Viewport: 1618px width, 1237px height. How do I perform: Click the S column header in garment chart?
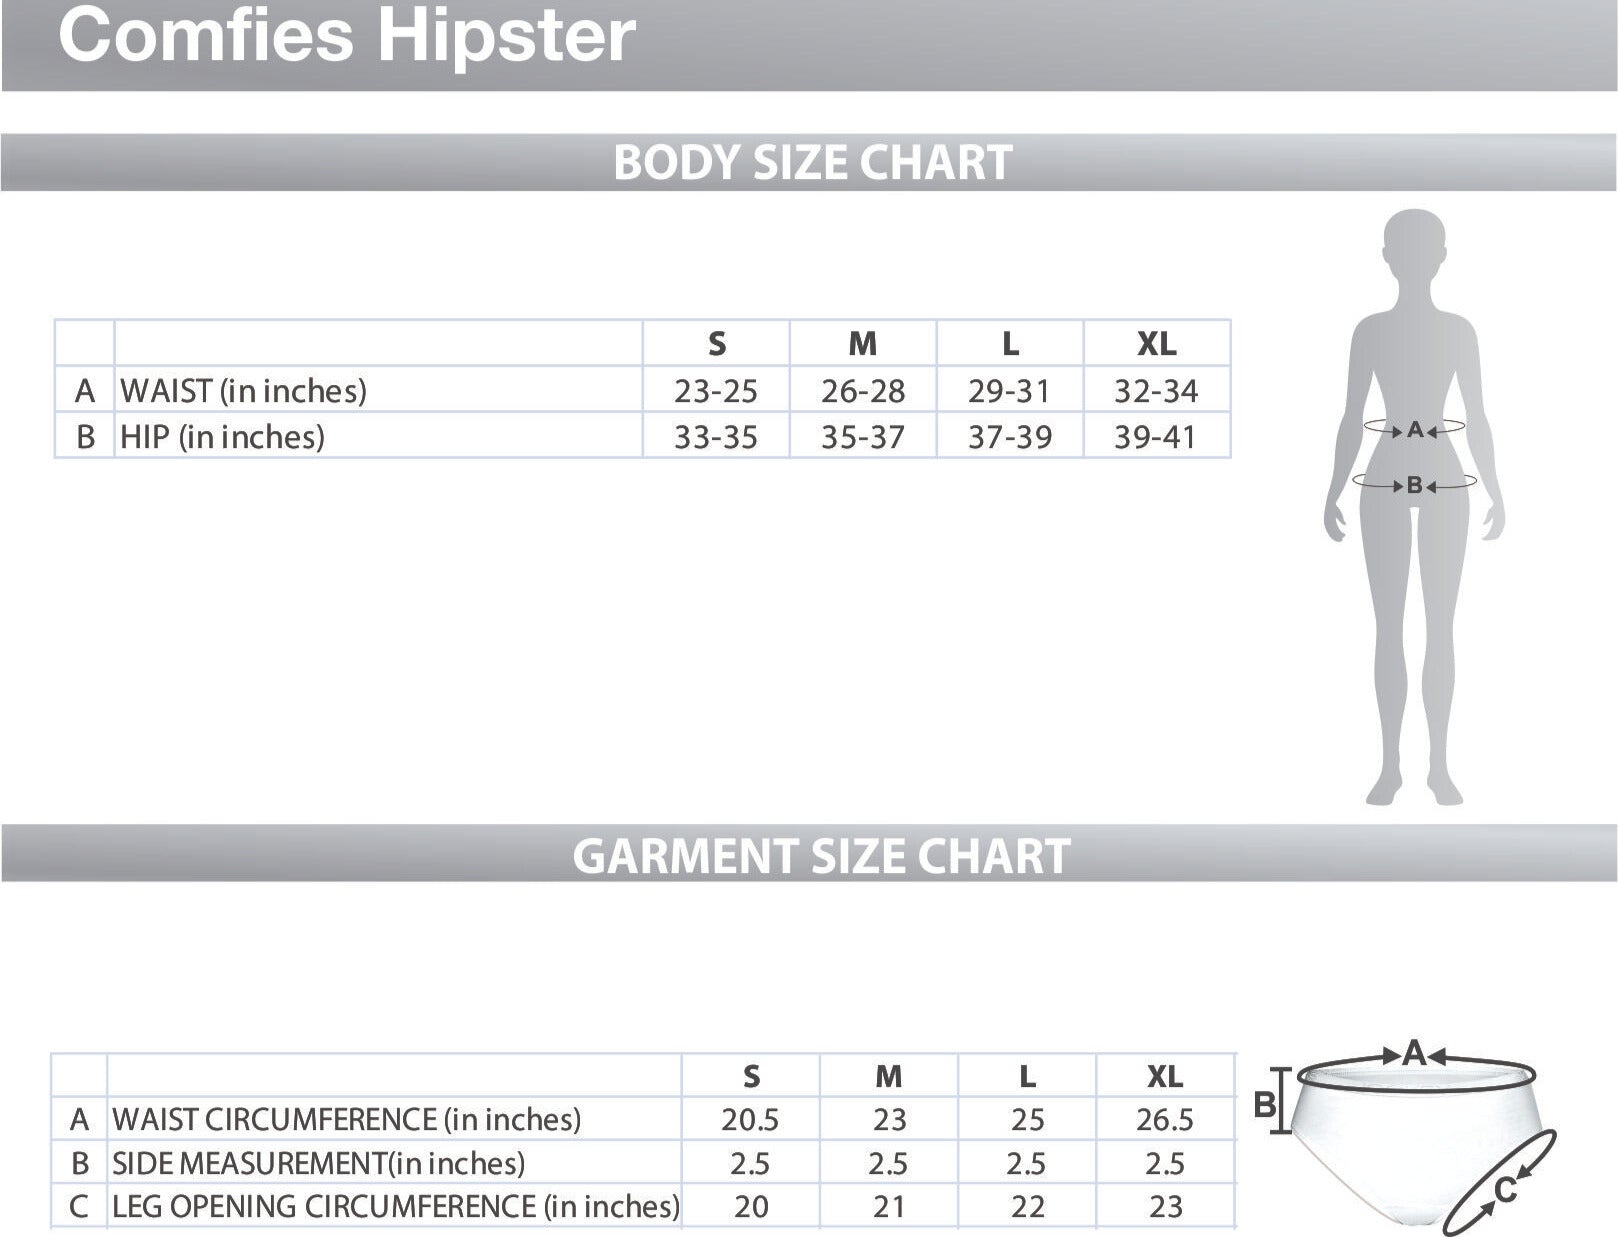click(751, 1077)
